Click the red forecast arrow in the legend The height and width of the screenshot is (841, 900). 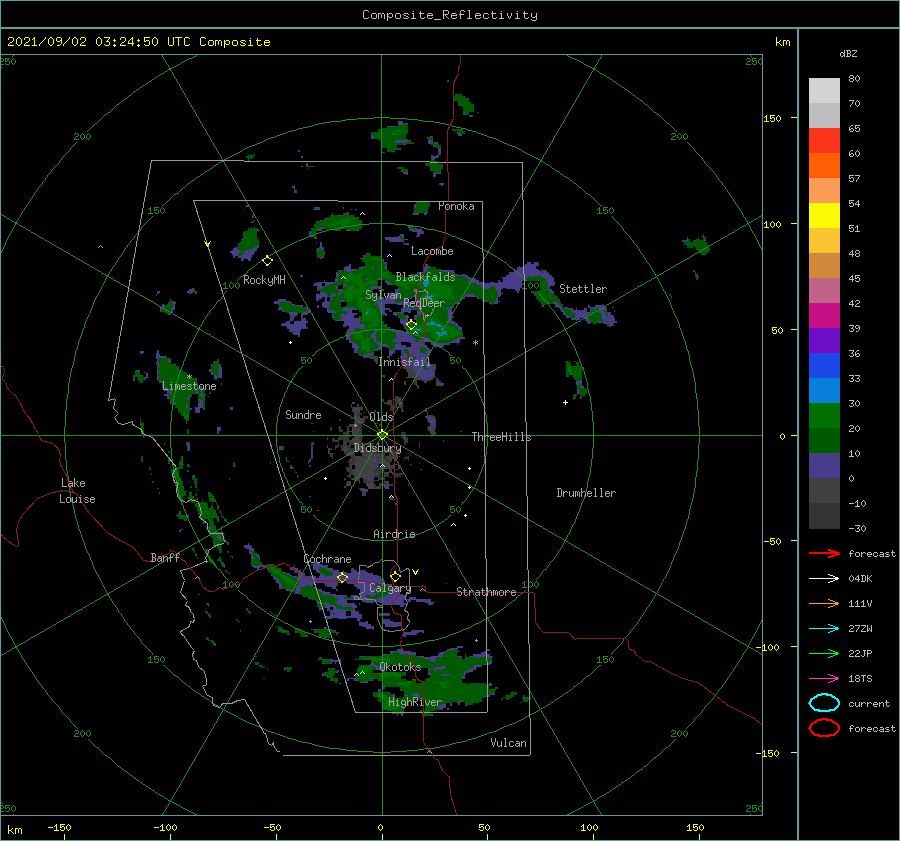824,553
